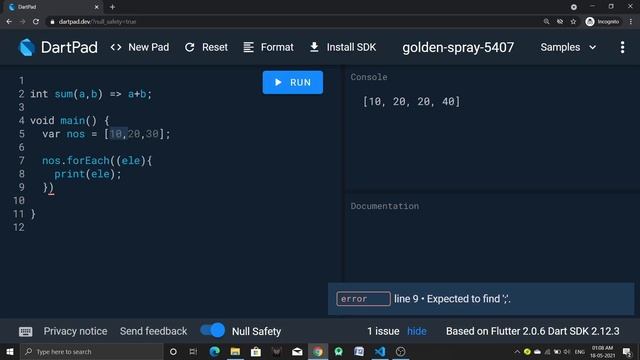This screenshot has height=360, width=640.
Task: Show hidden system tray icons
Action: click(517, 351)
